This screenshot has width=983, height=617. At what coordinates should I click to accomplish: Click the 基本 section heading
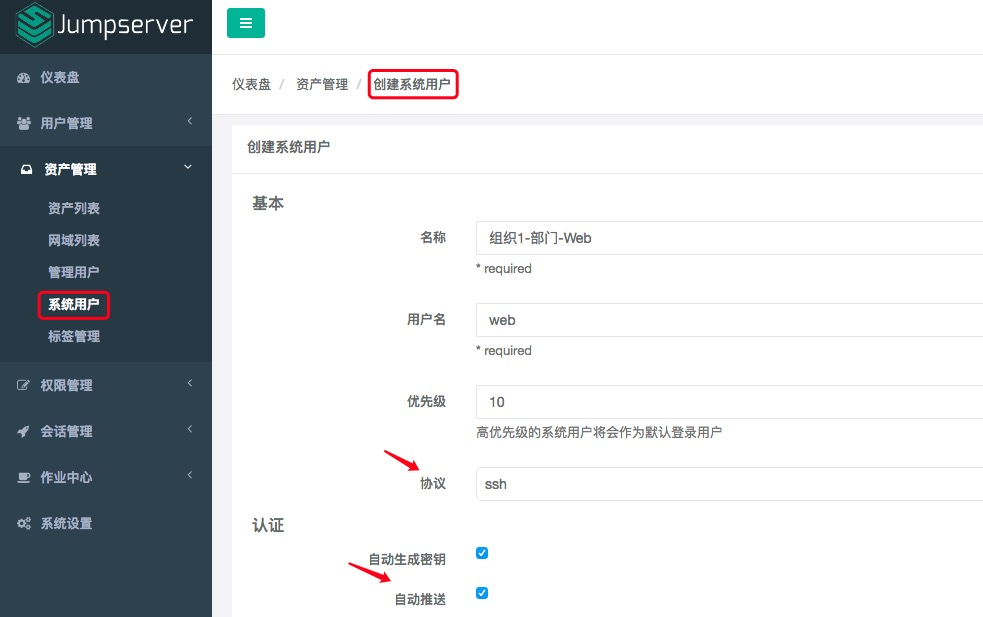click(268, 204)
